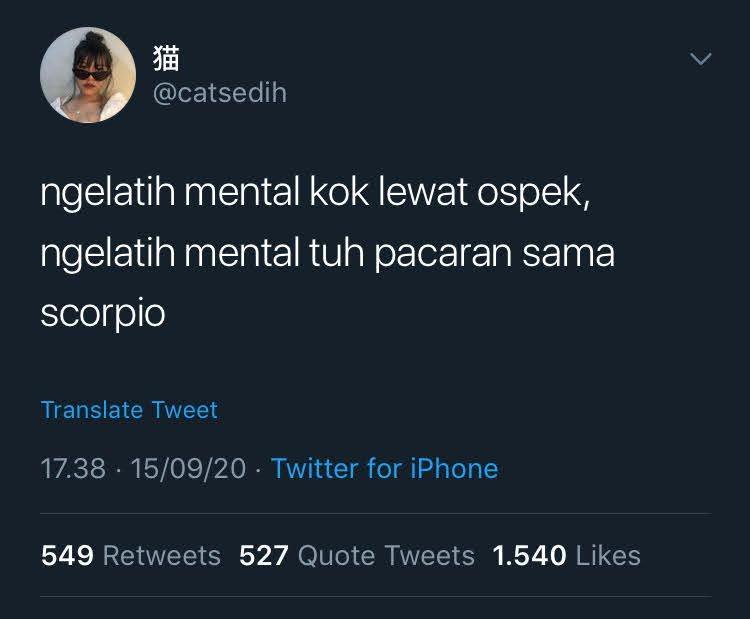Tap the display name 猫
The width and height of the screenshot is (750, 619).
pyautogui.click(x=166, y=58)
